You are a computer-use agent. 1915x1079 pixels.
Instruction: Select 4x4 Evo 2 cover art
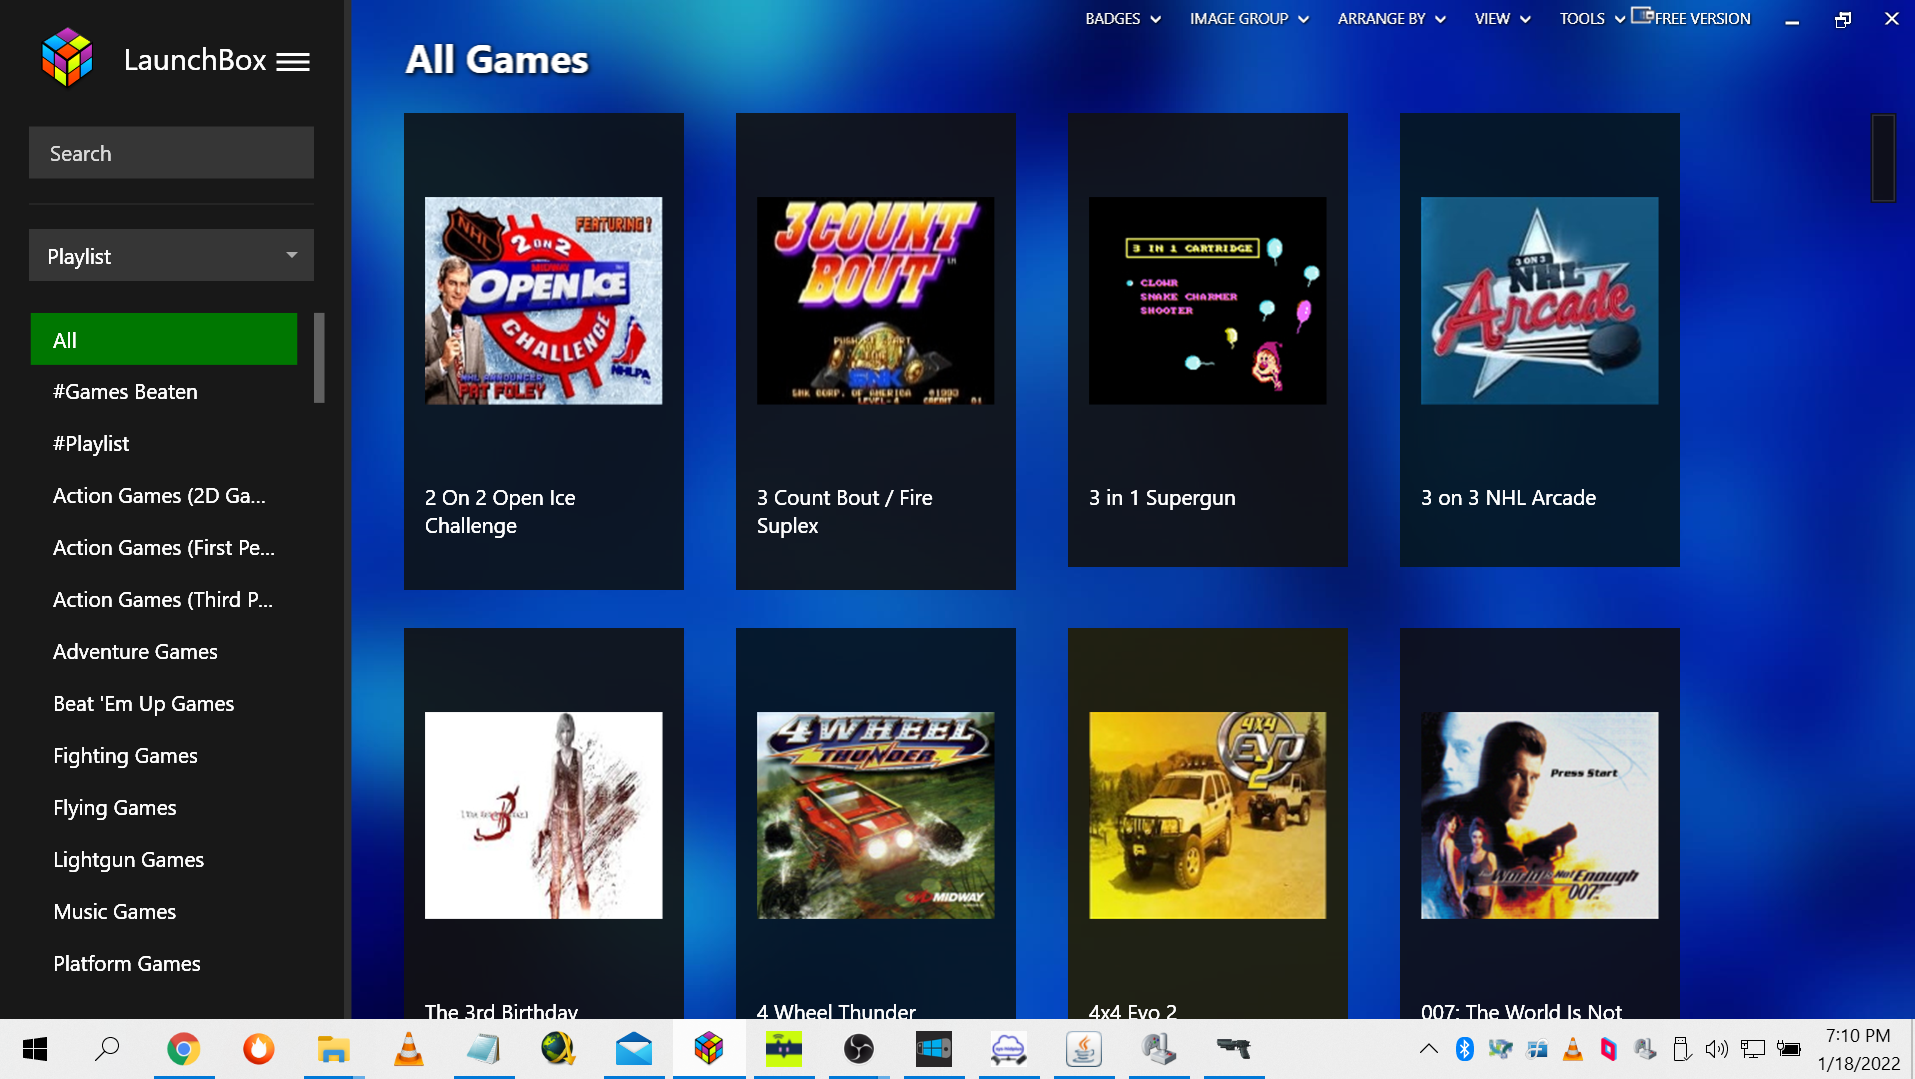click(x=1207, y=815)
